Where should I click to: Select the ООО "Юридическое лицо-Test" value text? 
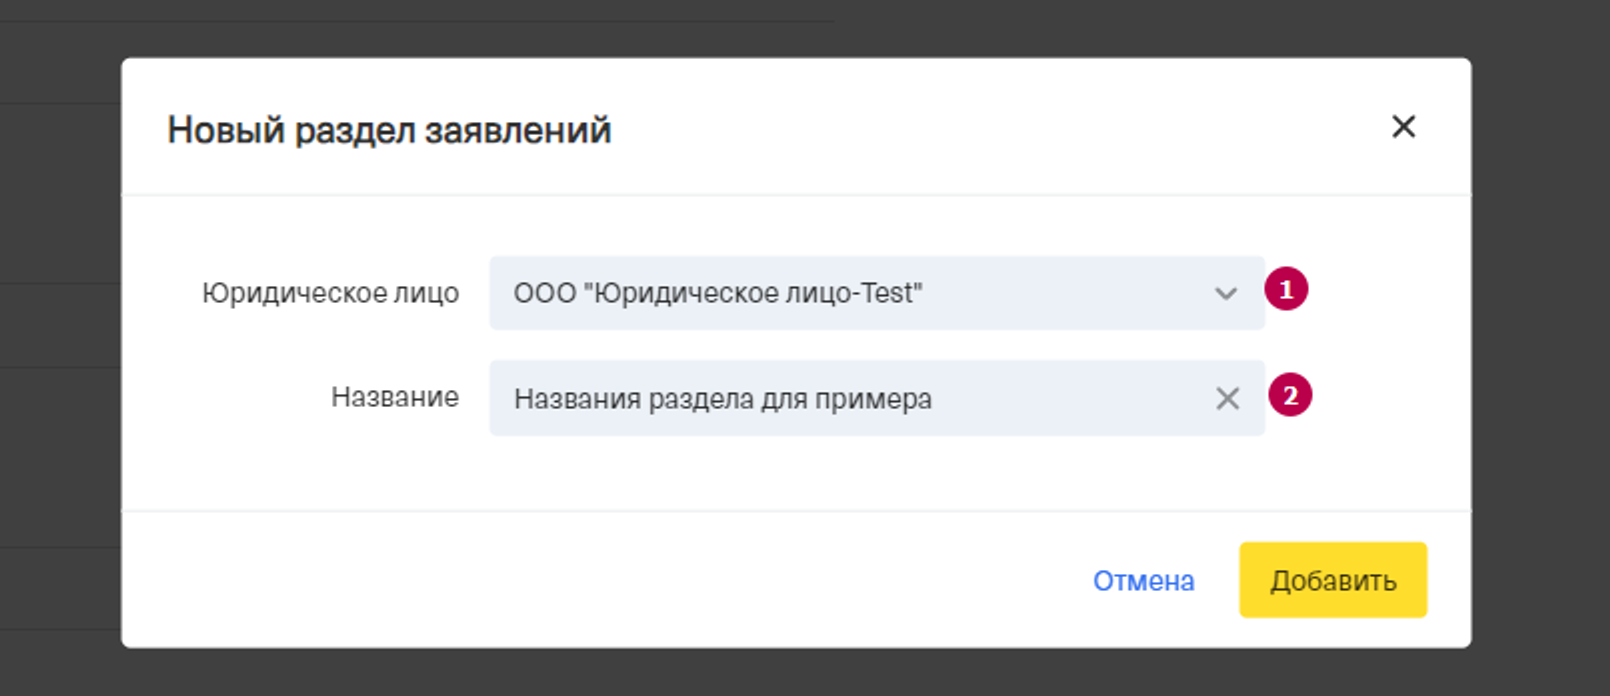(717, 293)
